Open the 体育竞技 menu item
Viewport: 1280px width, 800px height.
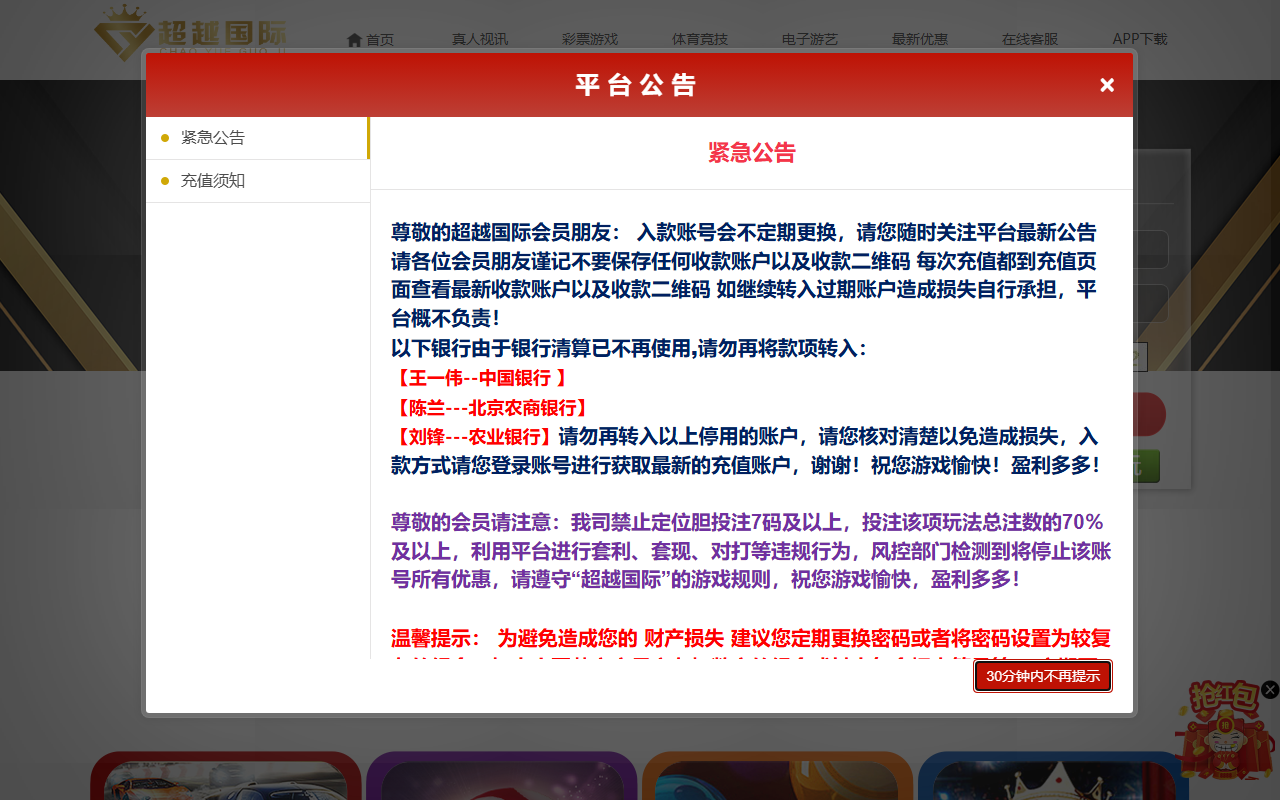[700, 40]
